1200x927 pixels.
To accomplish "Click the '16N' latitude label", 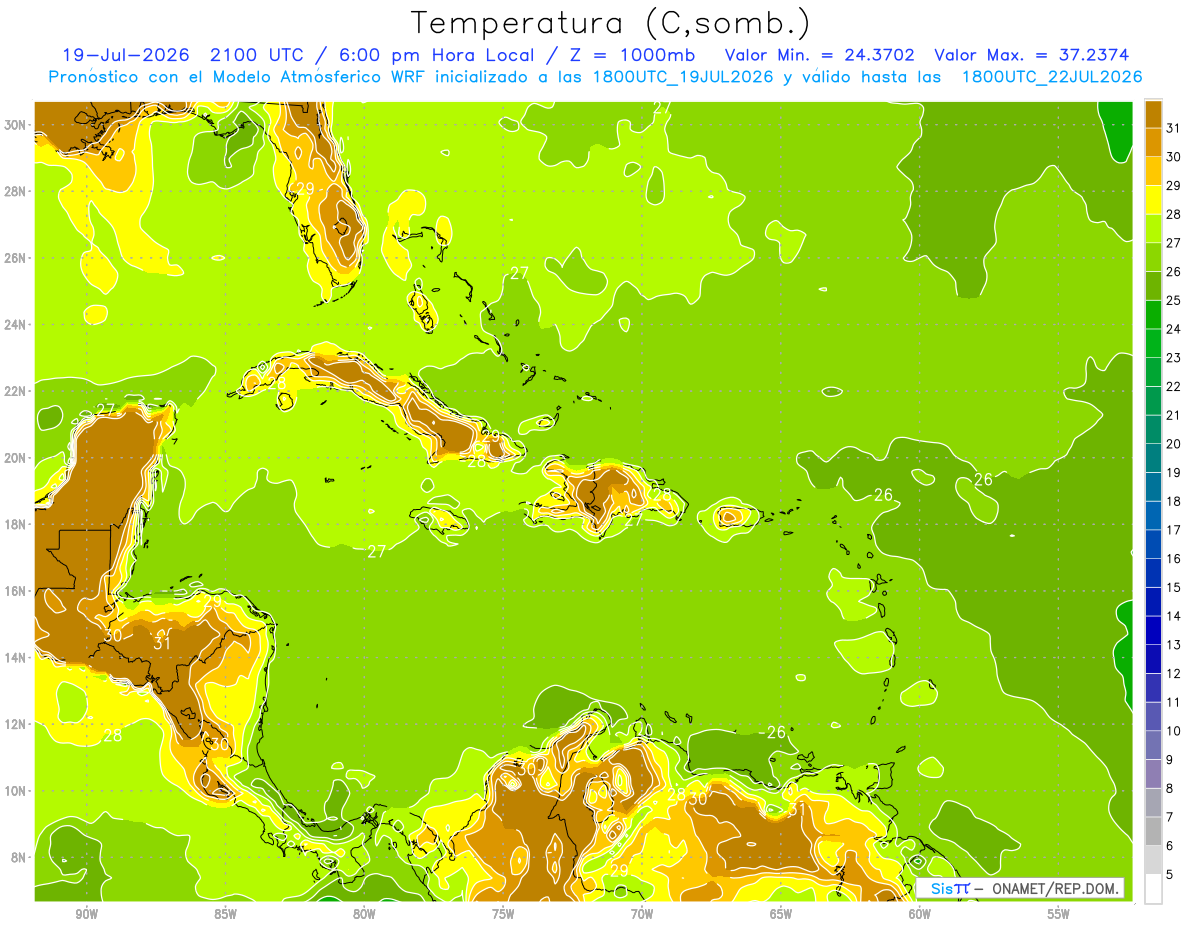I will pos(17,591).
